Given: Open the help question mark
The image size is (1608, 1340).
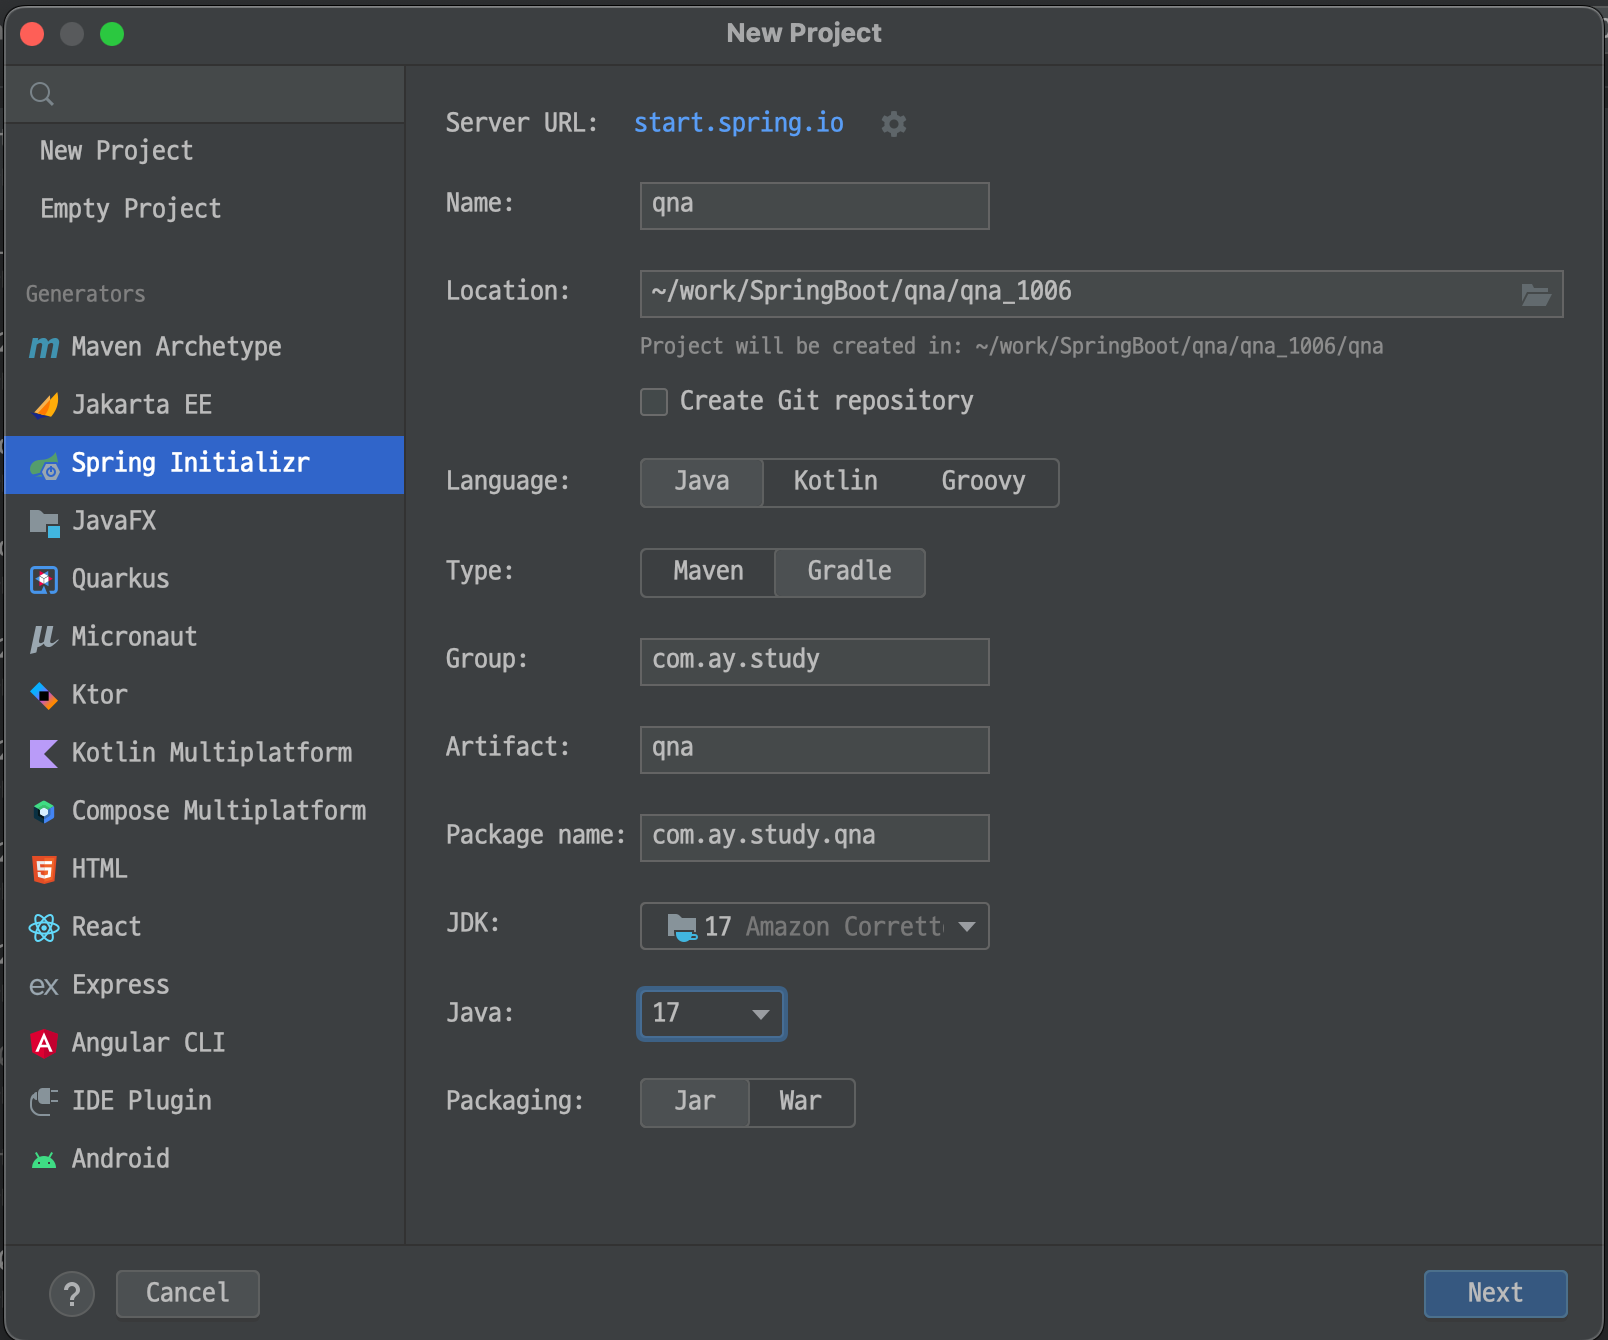Looking at the screenshot, I should (72, 1295).
